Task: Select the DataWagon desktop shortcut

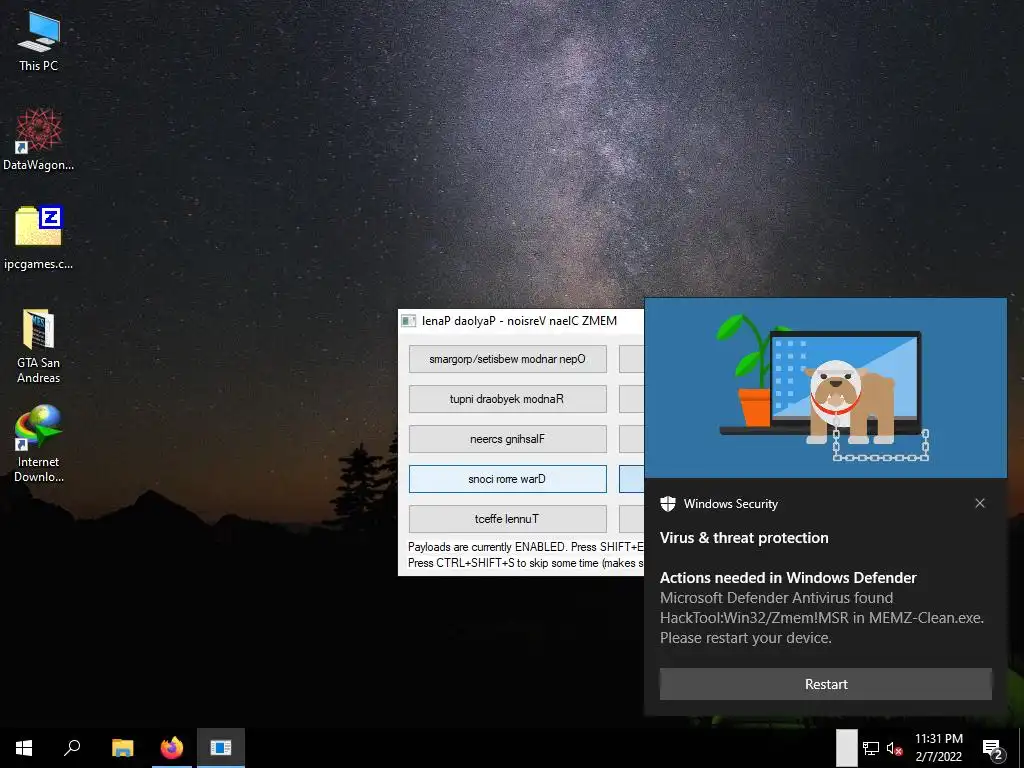Action: tap(39, 139)
